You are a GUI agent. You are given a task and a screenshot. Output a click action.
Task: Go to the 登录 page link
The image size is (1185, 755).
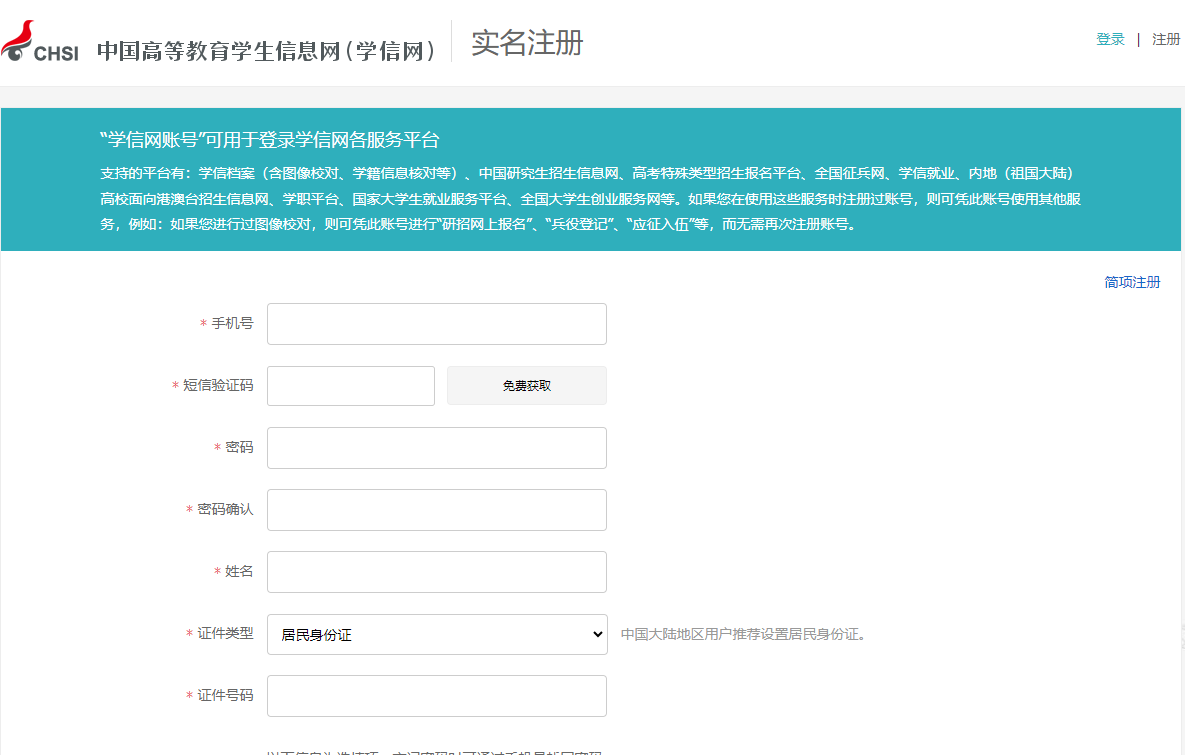(x=1110, y=39)
